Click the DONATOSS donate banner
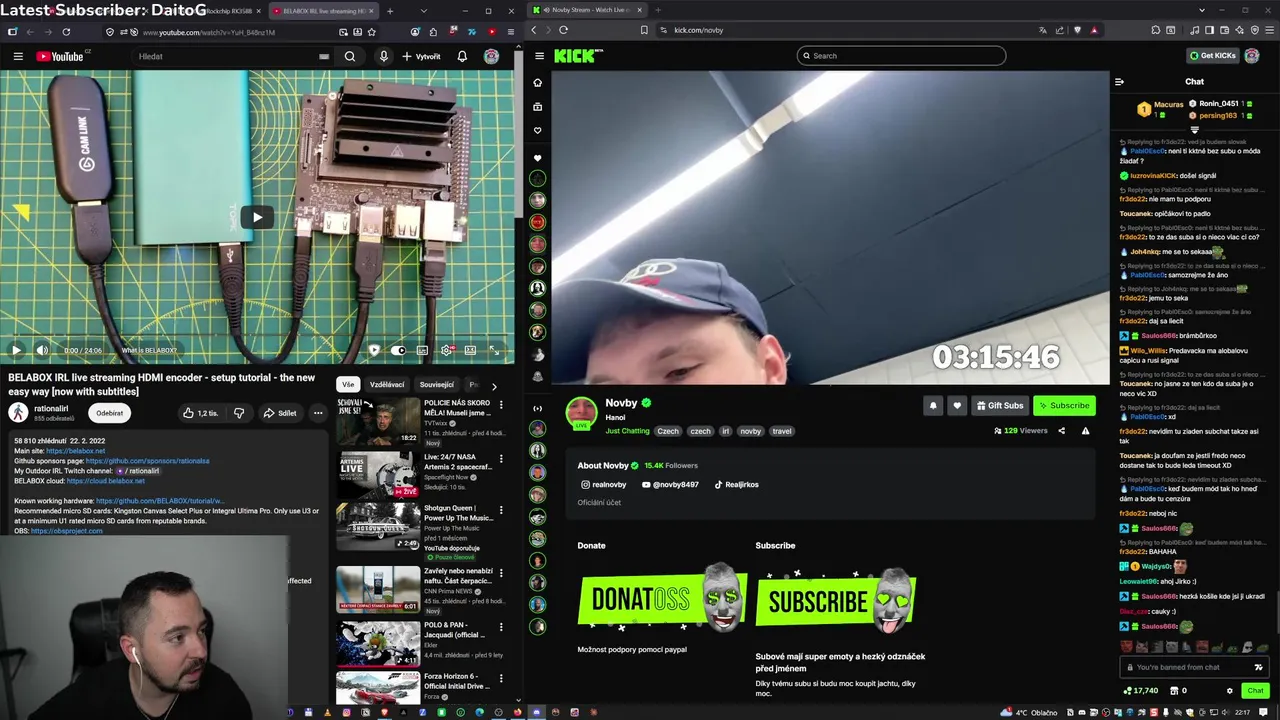 662,599
